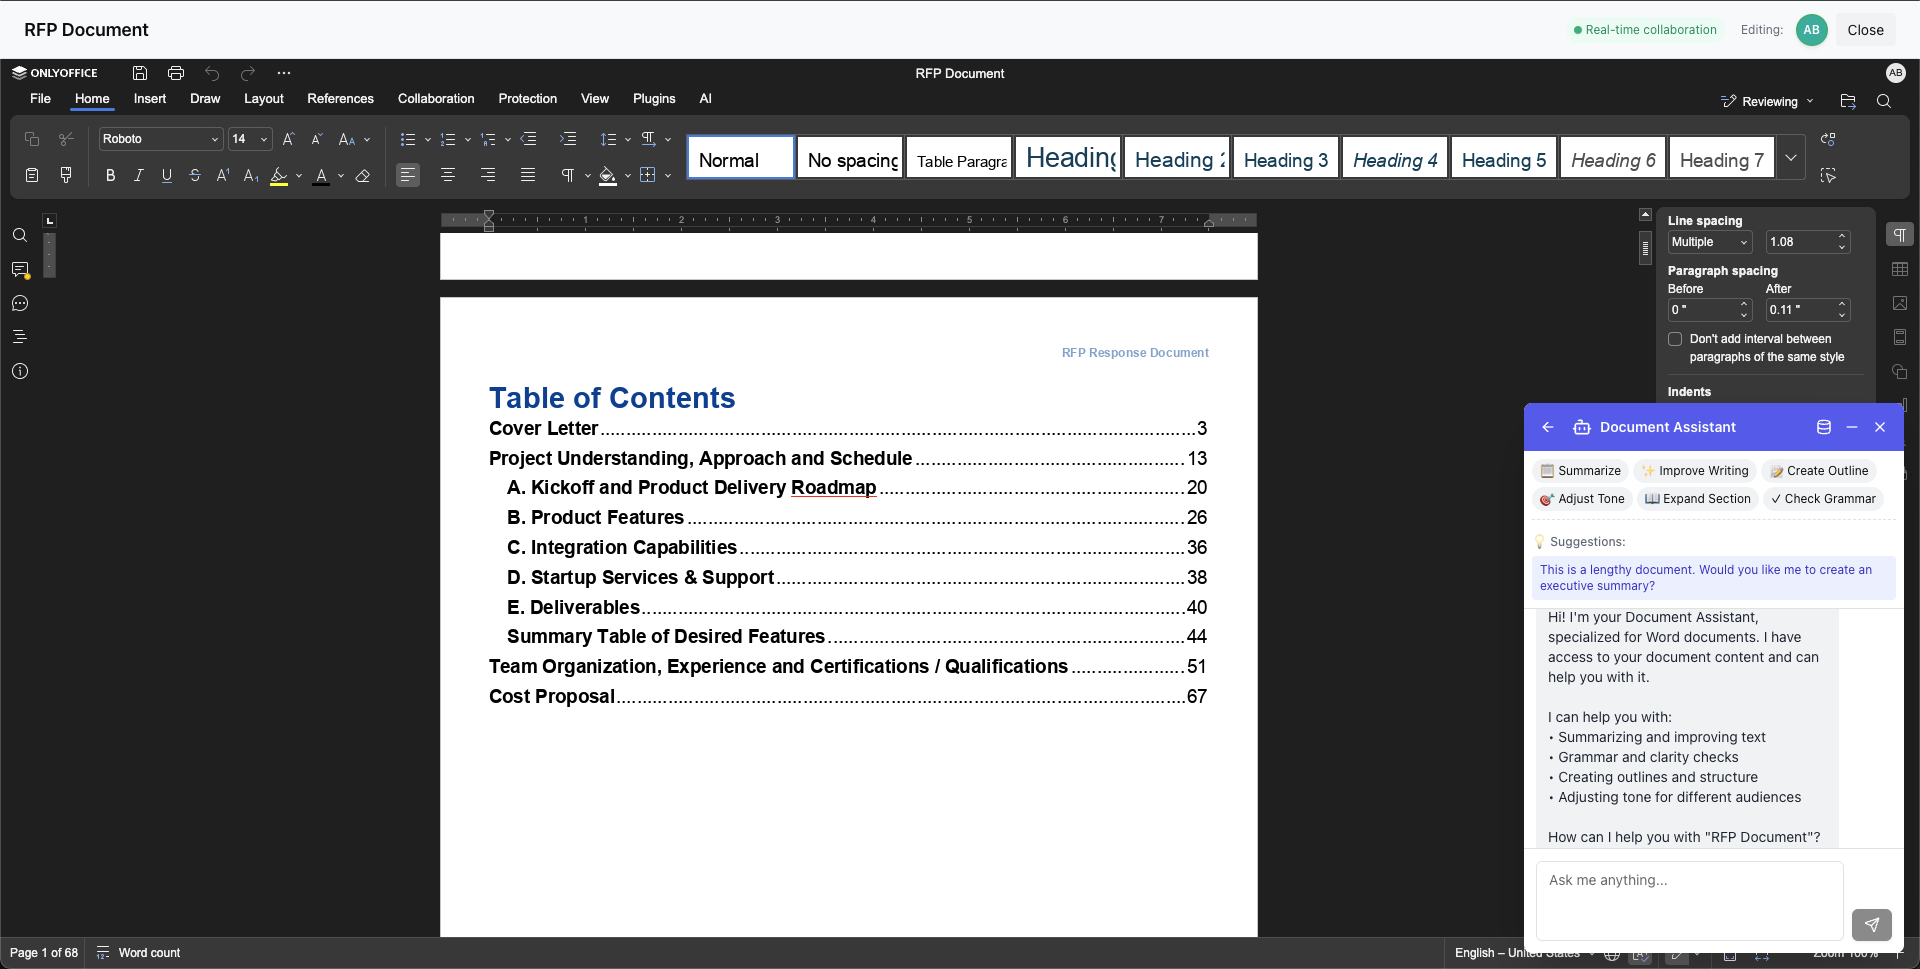Open the Multiple line spacing combo box
The height and width of the screenshot is (969, 1920).
click(1710, 242)
